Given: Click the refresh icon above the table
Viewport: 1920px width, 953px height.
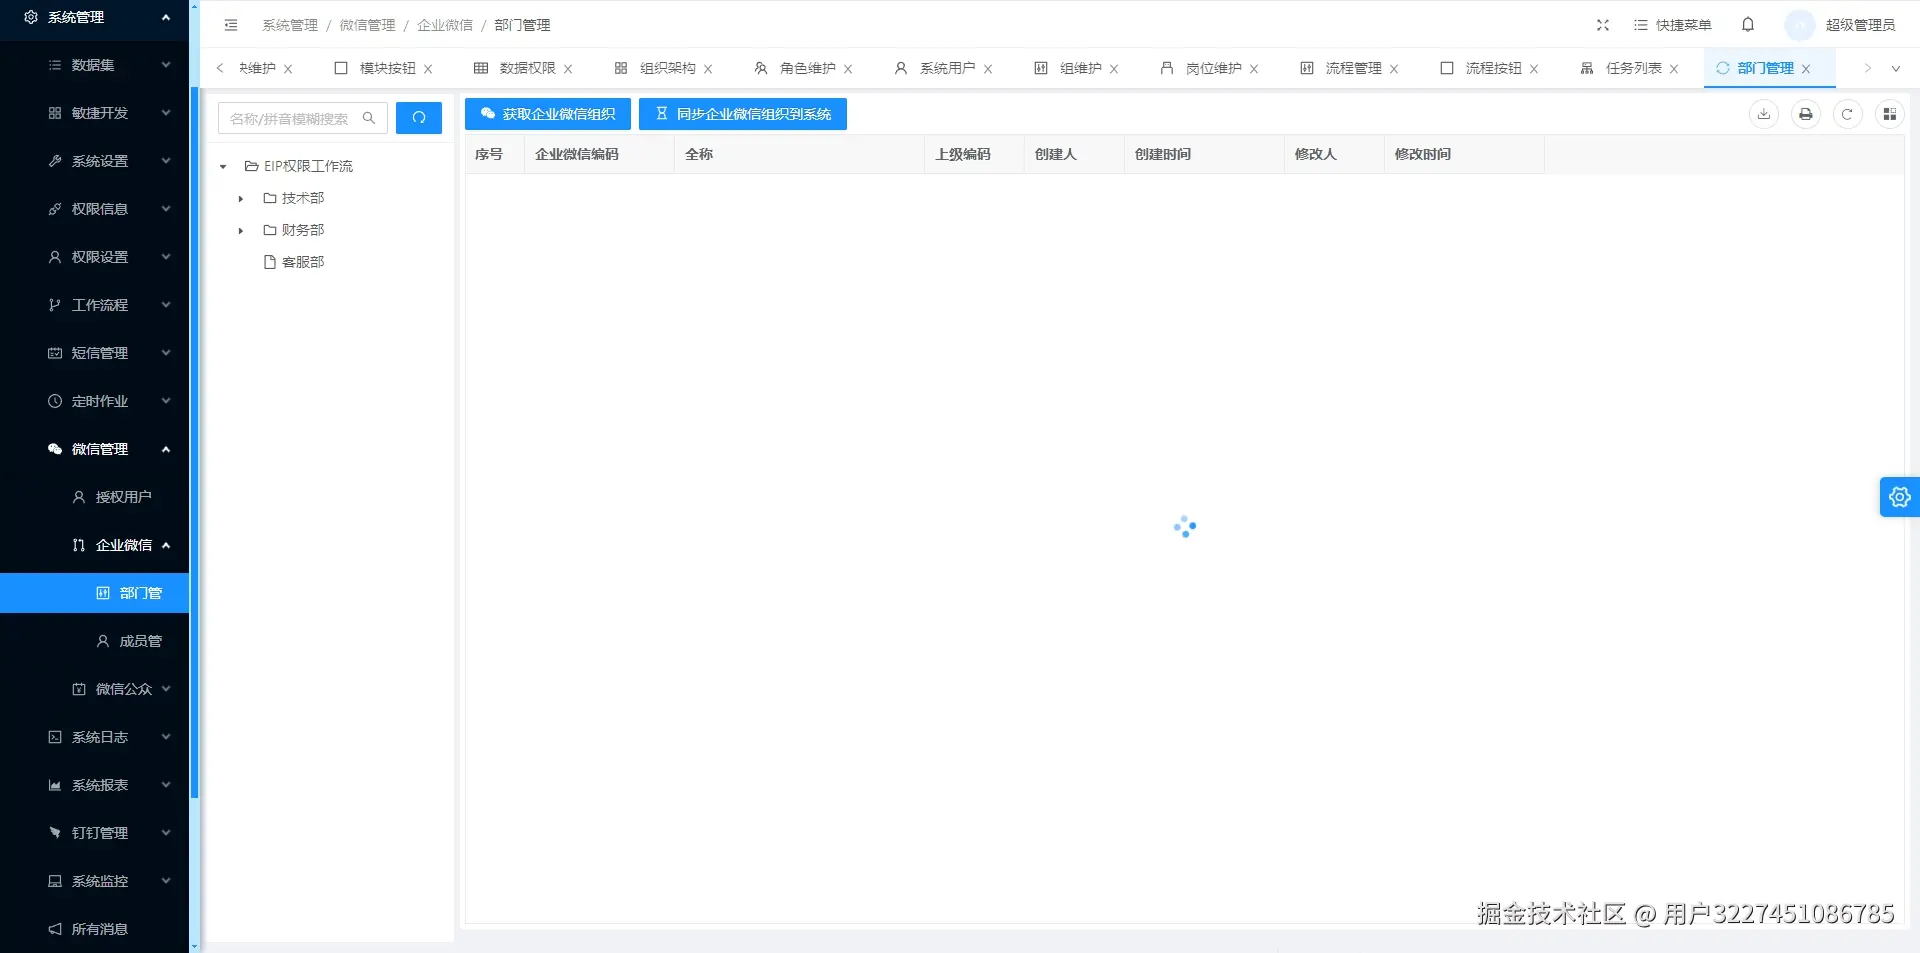Looking at the screenshot, I should (x=1847, y=114).
